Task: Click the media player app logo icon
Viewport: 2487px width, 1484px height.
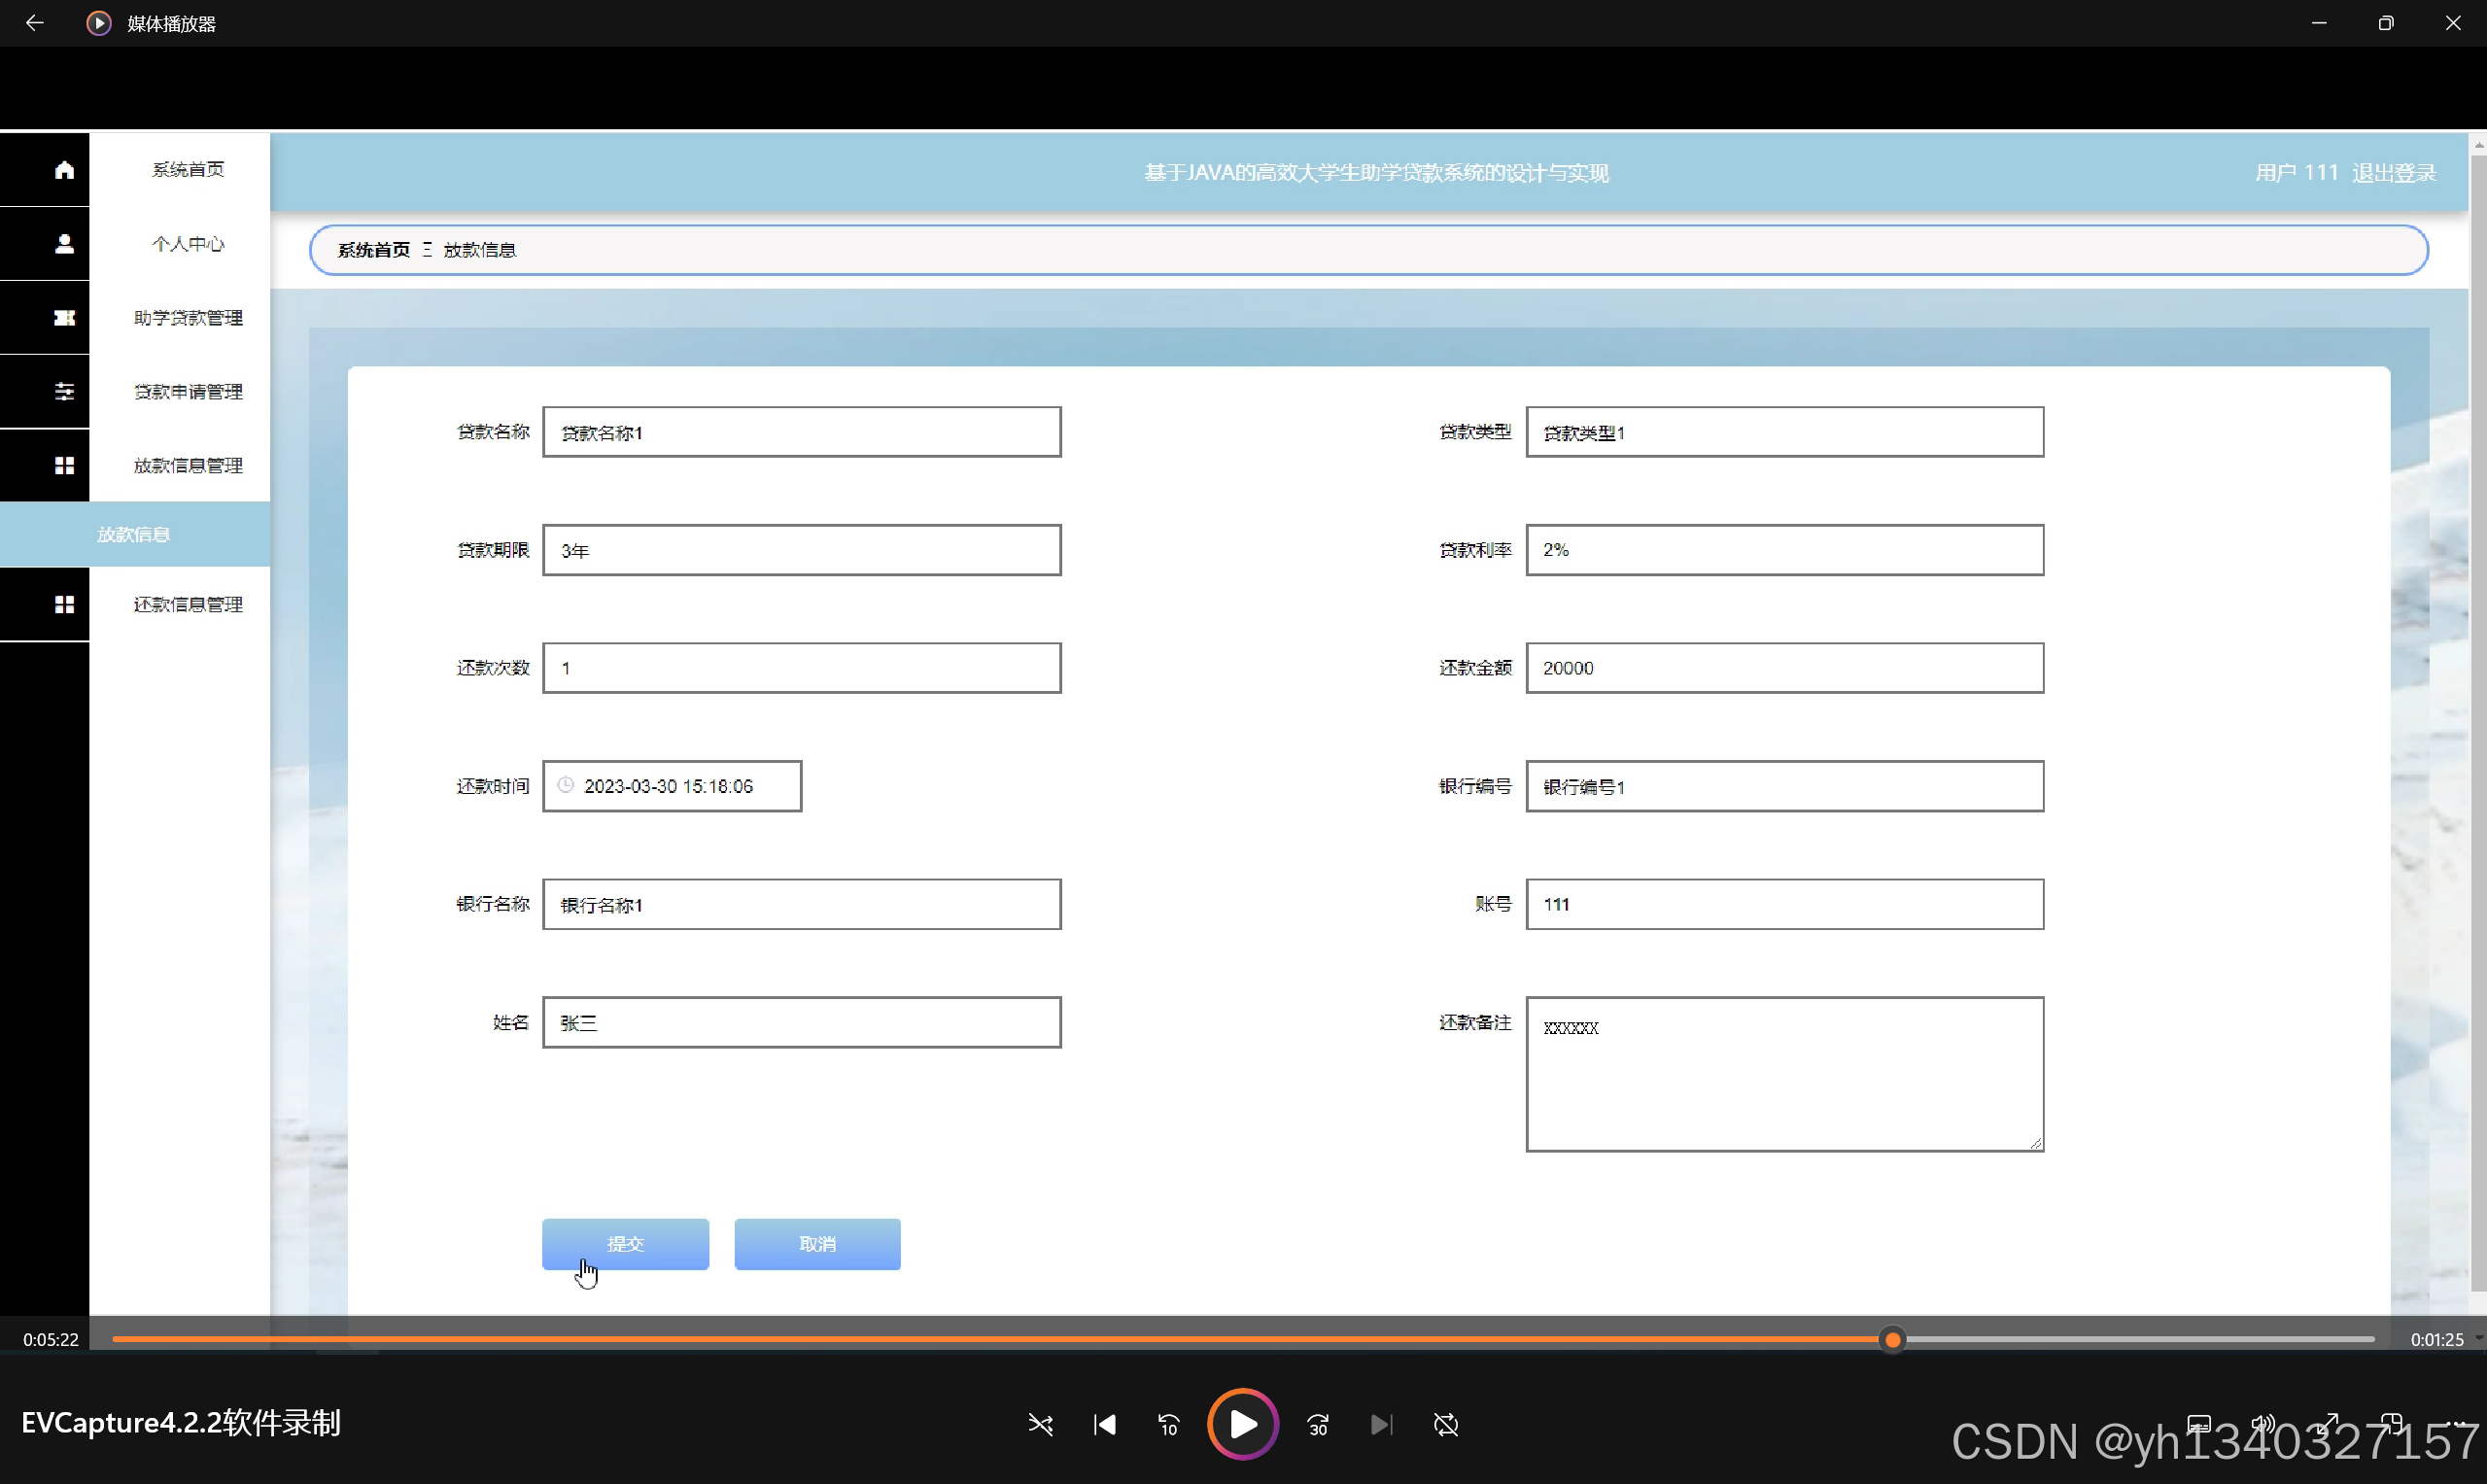Action: coord(98,23)
